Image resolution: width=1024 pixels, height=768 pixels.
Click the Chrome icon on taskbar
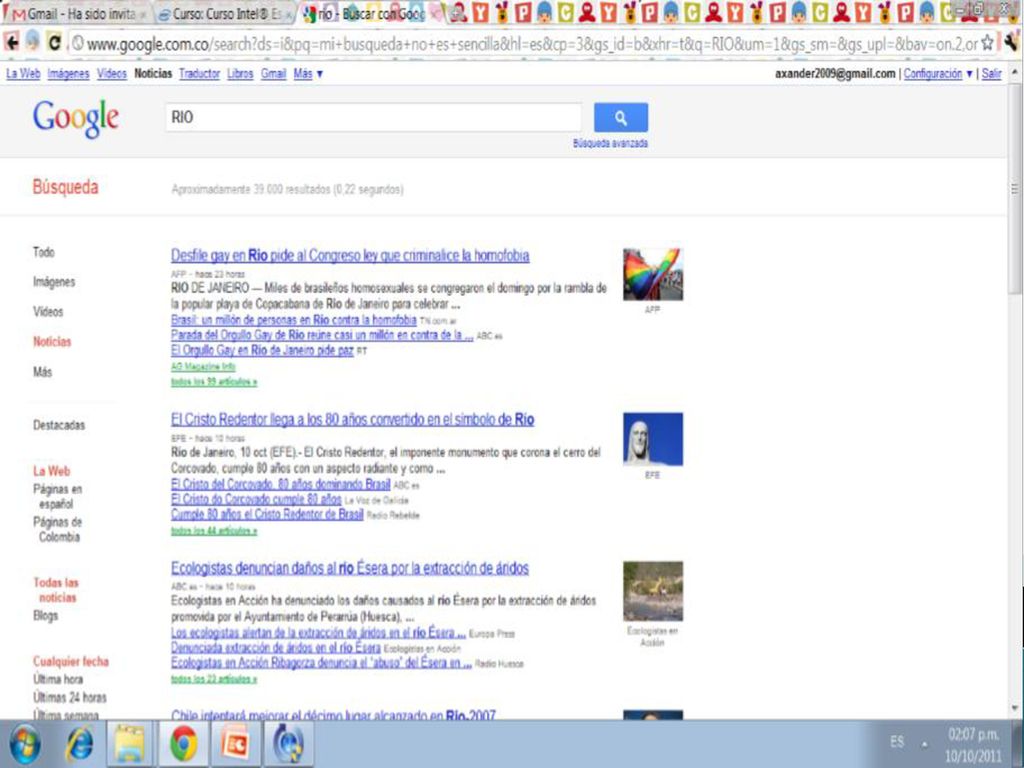184,744
